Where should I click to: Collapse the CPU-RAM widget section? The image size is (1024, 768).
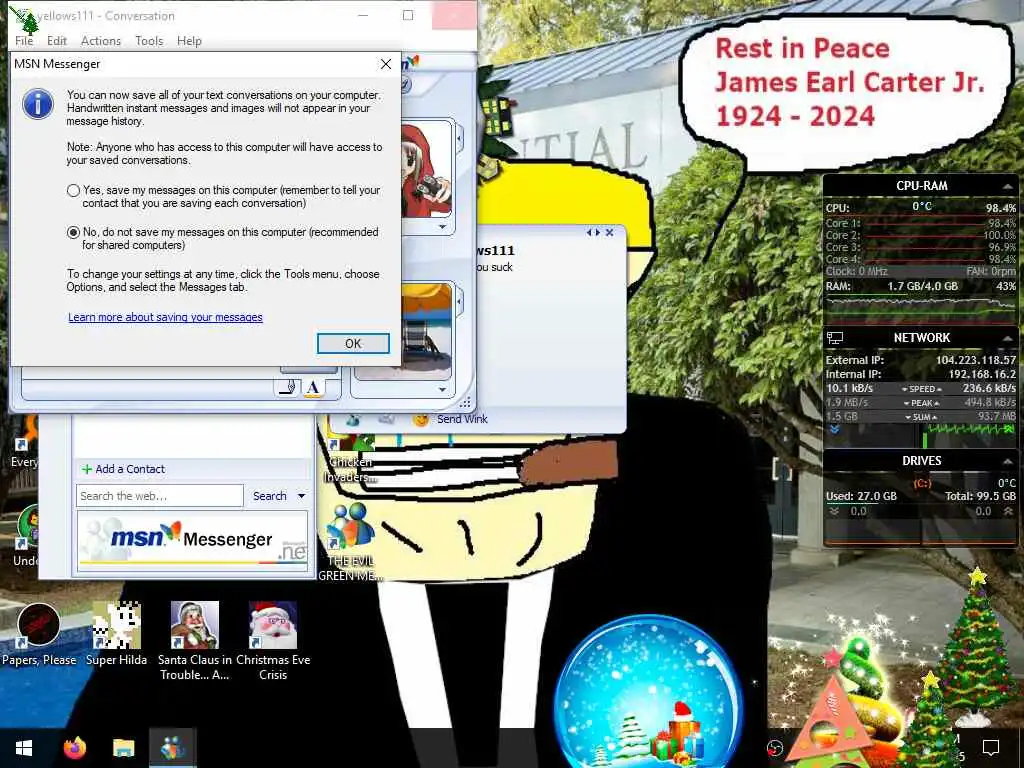pos(1006,187)
